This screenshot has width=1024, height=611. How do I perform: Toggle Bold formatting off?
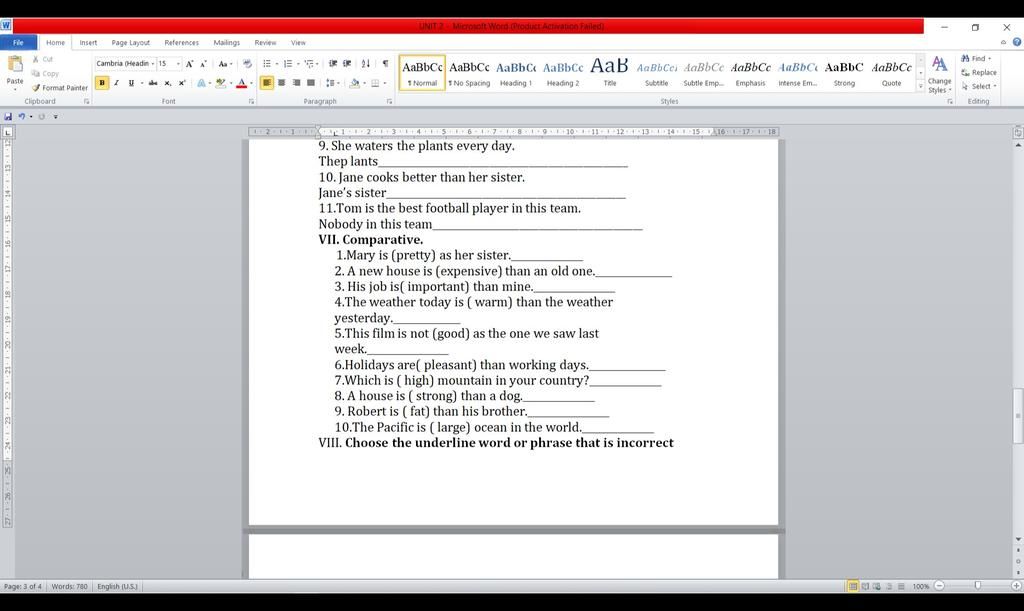[102, 83]
